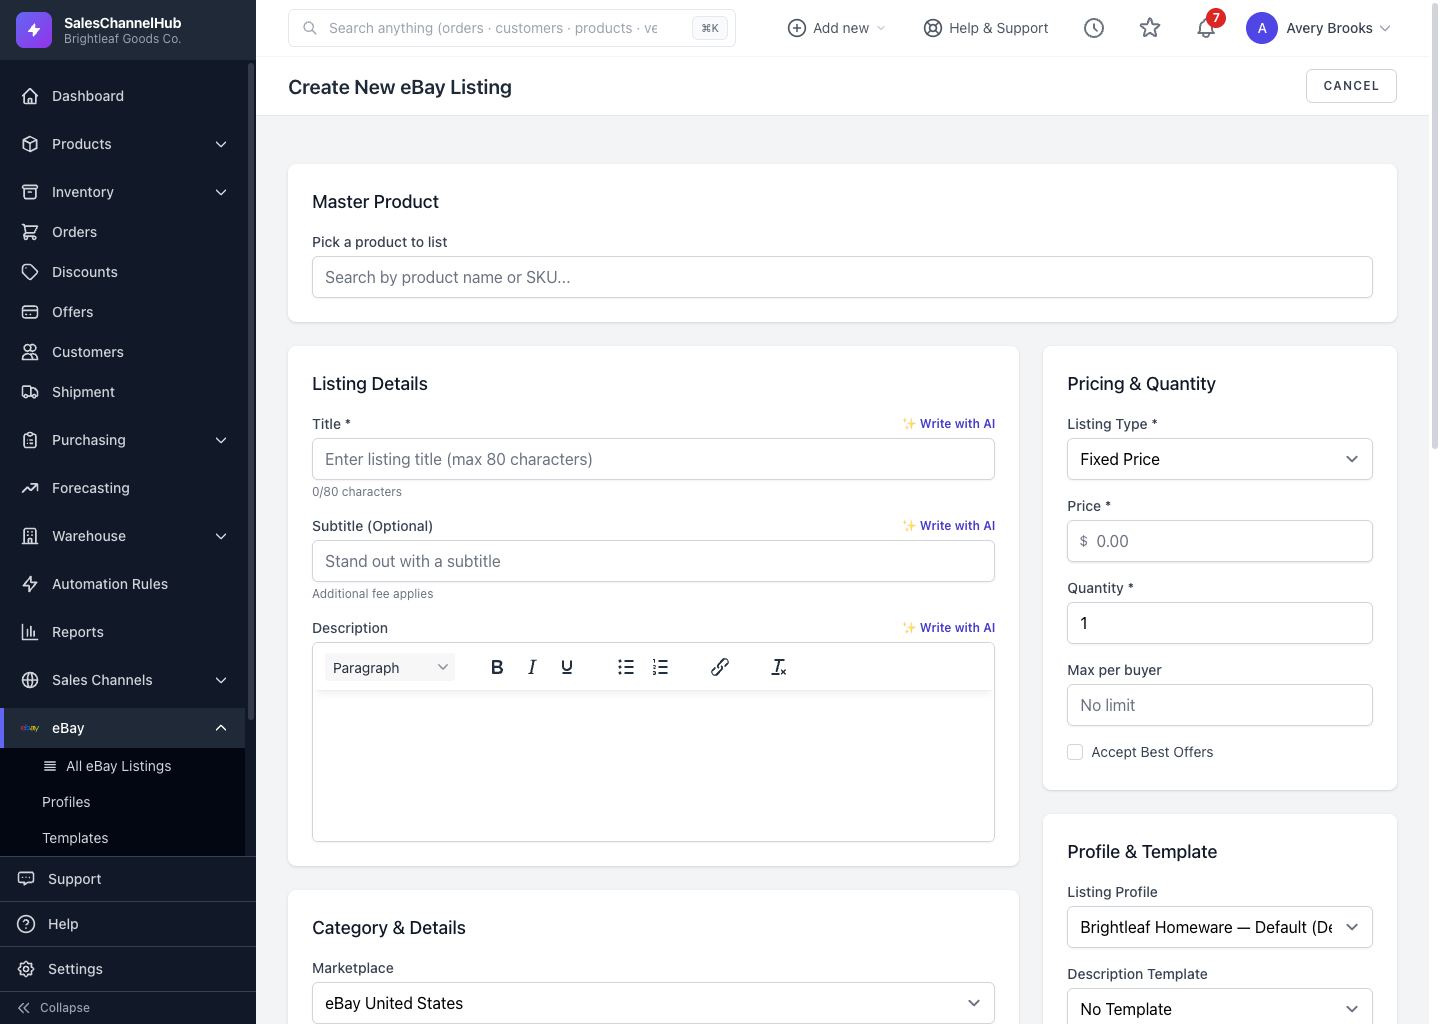The height and width of the screenshot is (1024, 1440).
Task: Open Forecasting in sidebar
Action: pos(122,488)
